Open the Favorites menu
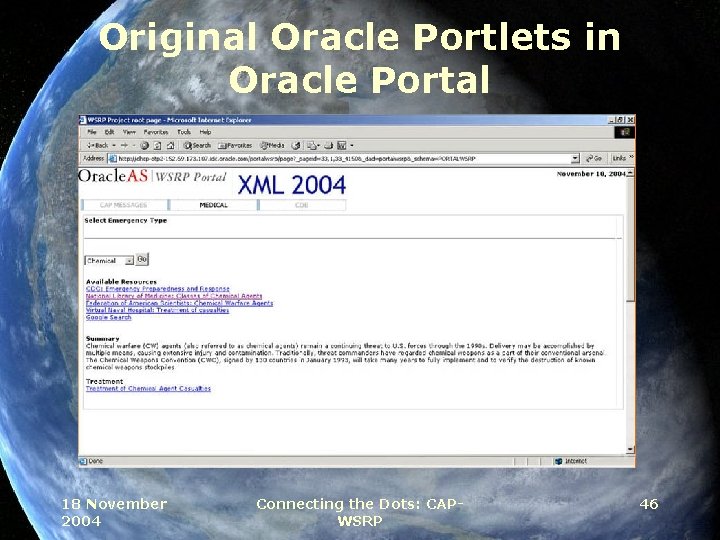This screenshot has height=540, width=720. pyautogui.click(x=156, y=132)
